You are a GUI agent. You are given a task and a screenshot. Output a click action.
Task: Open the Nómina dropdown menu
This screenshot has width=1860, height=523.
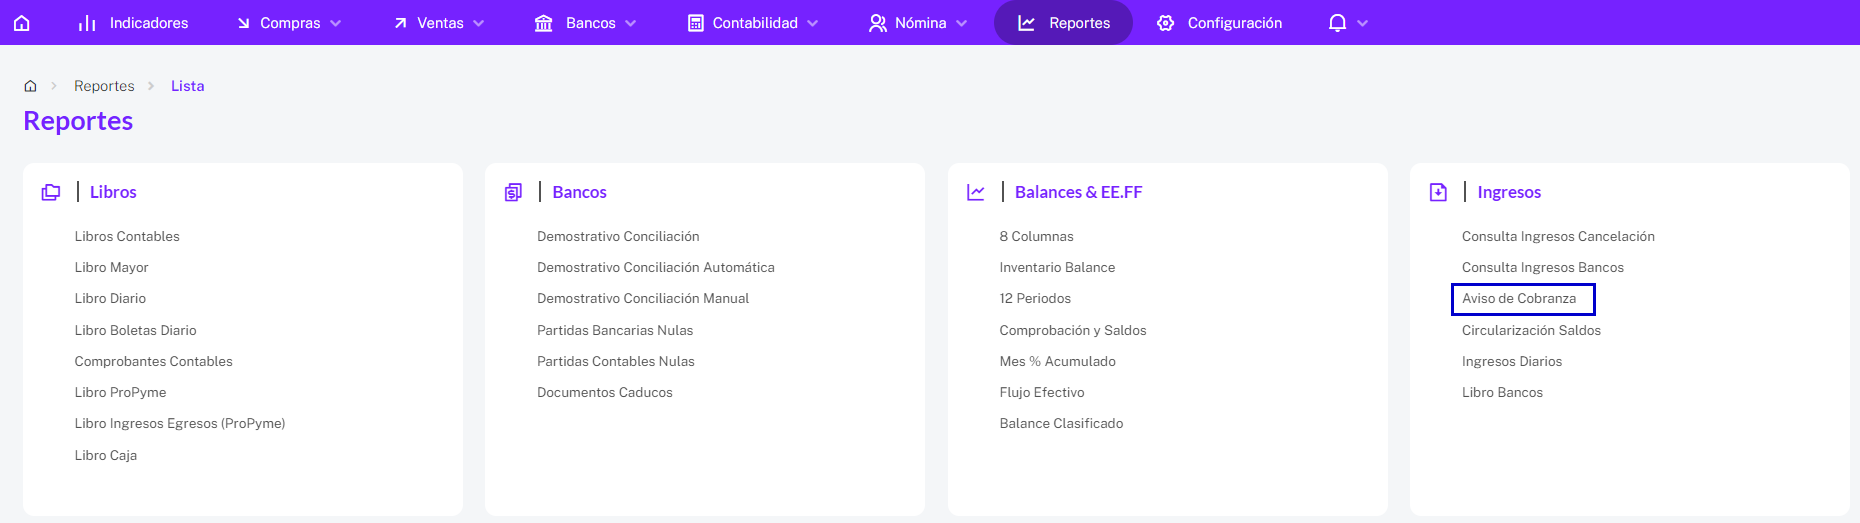(x=918, y=22)
